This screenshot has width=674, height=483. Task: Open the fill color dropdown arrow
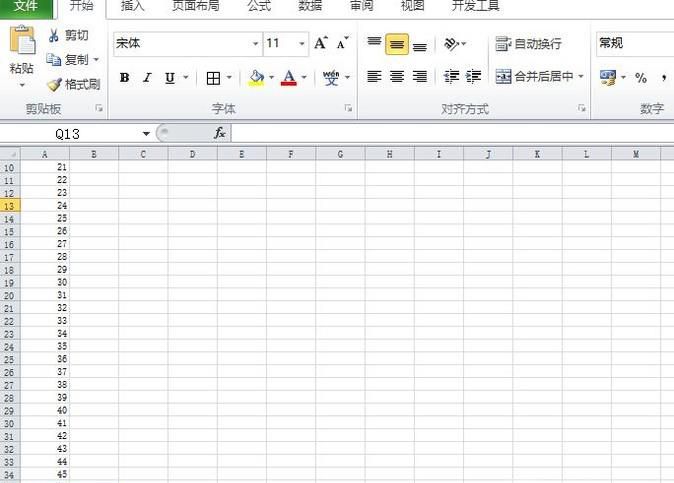pos(271,78)
